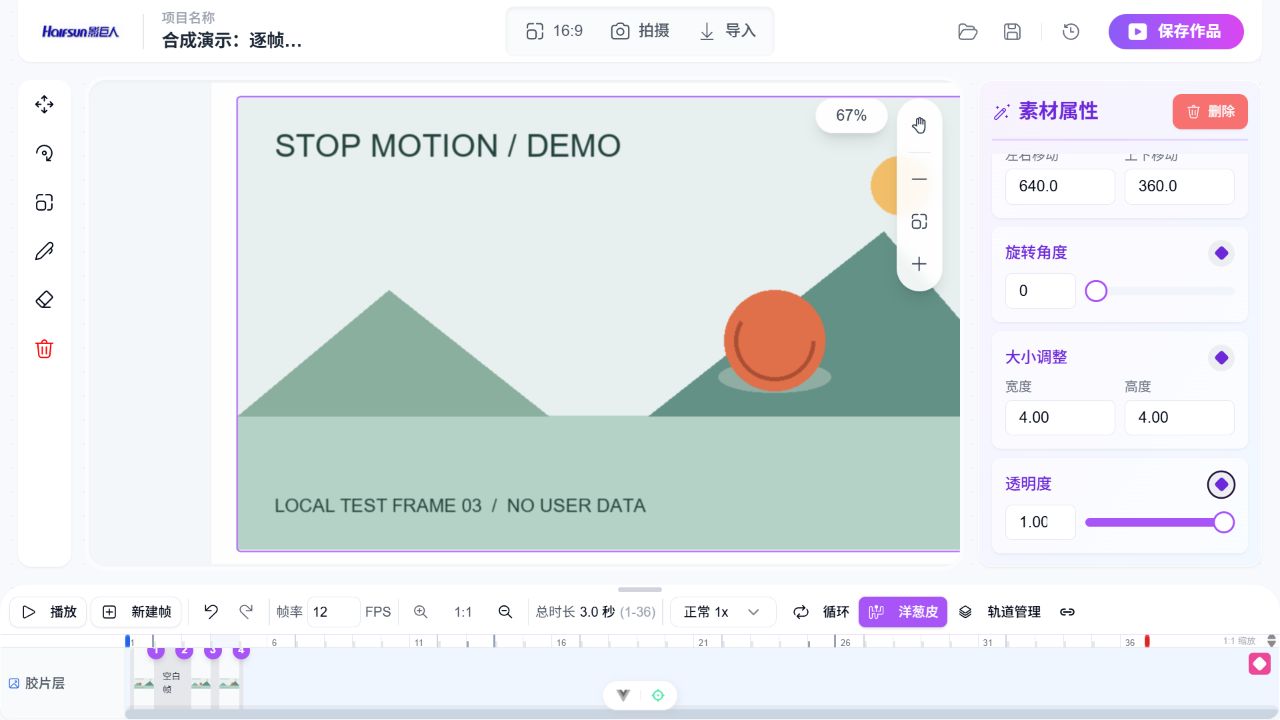Viewport: 1280px width, 720px height.
Task: Click the 删除 delete button
Action: tap(1210, 112)
